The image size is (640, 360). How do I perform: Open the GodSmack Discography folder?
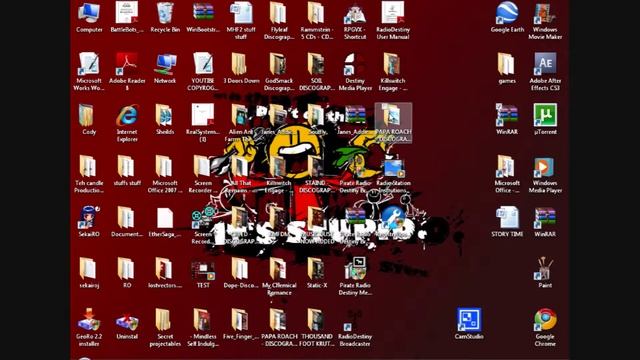tap(279, 64)
